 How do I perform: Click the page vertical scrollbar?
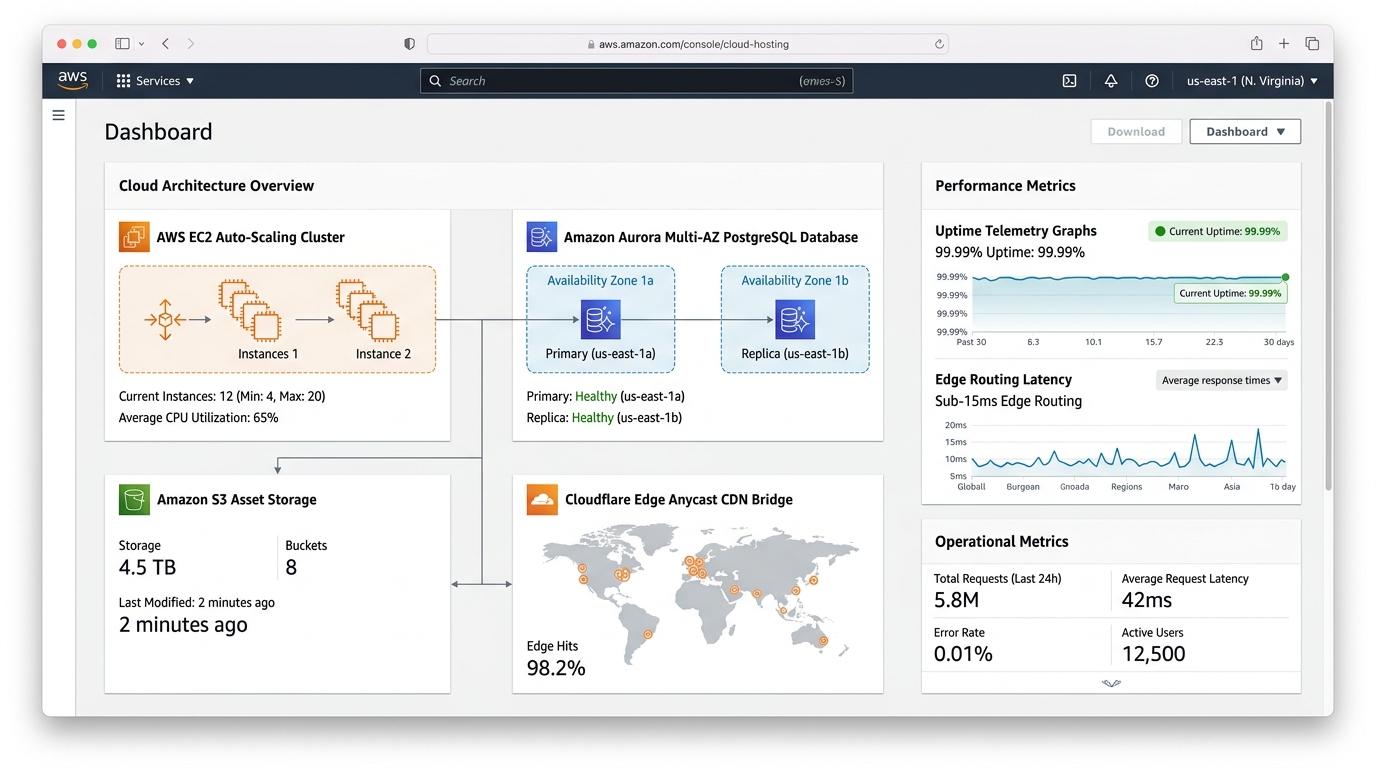pos(1328,295)
